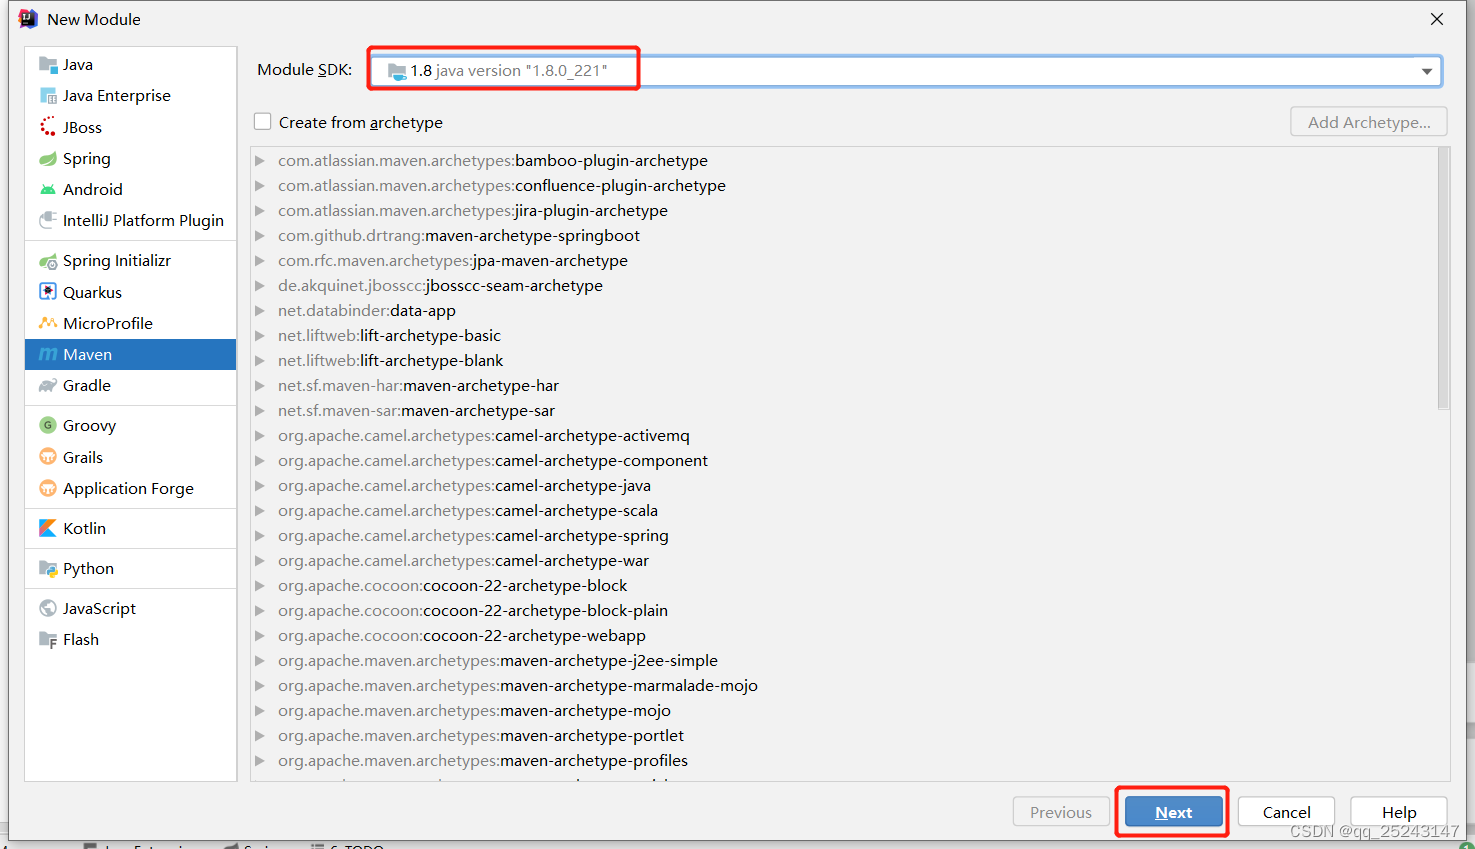Select Java Enterprise module type
Image resolution: width=1475 pixels, height=849 pixels.
tap(130, 96)
